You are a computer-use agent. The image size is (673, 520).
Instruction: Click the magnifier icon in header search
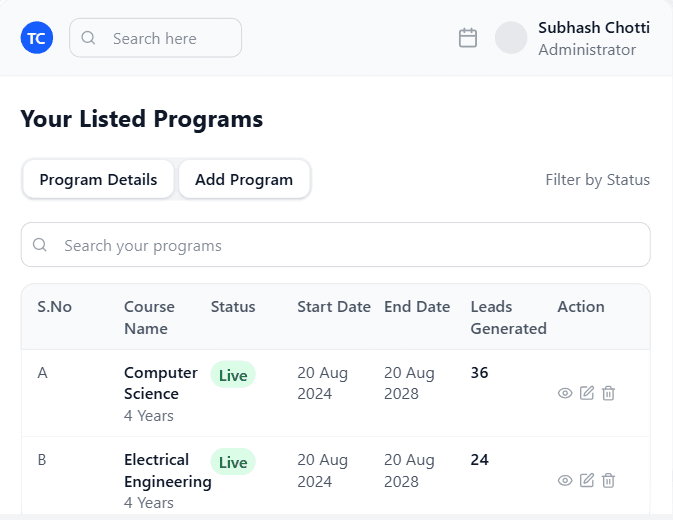coord(88,38)
